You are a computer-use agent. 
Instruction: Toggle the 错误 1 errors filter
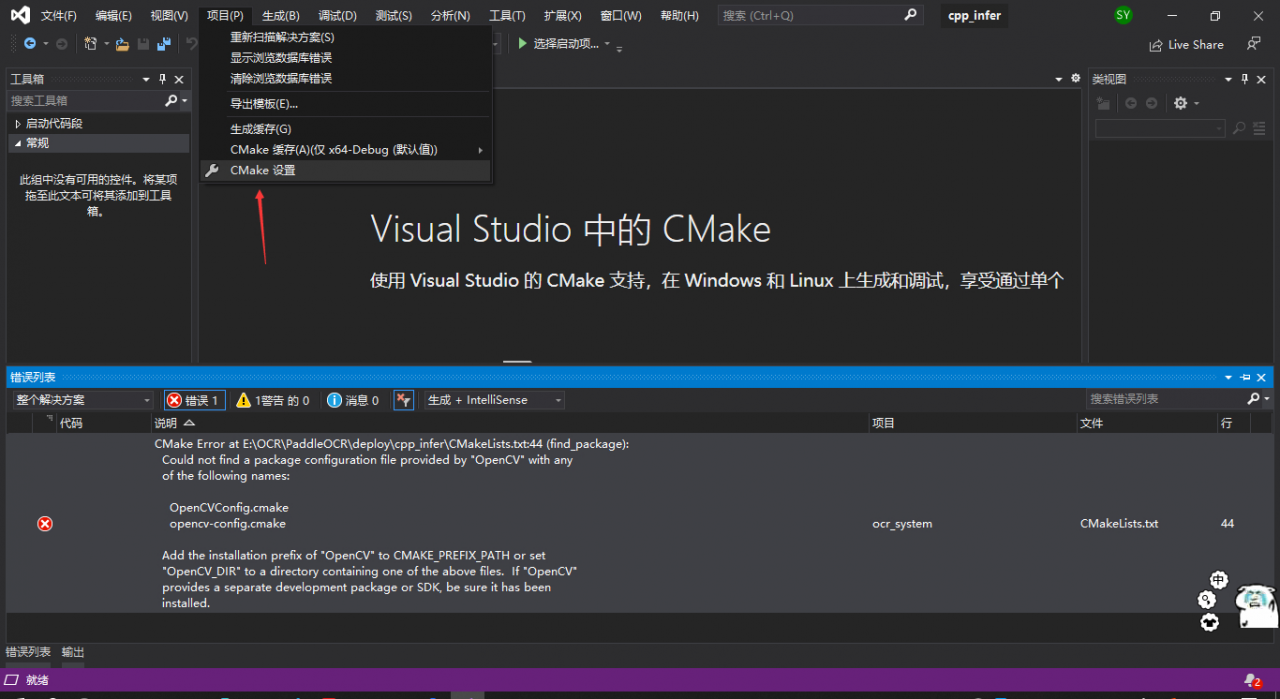193,400
